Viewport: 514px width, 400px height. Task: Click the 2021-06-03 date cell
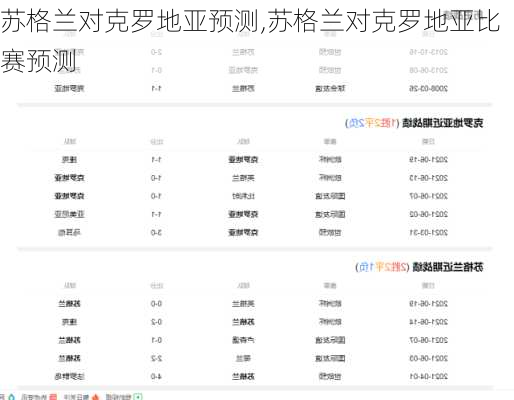428,358
